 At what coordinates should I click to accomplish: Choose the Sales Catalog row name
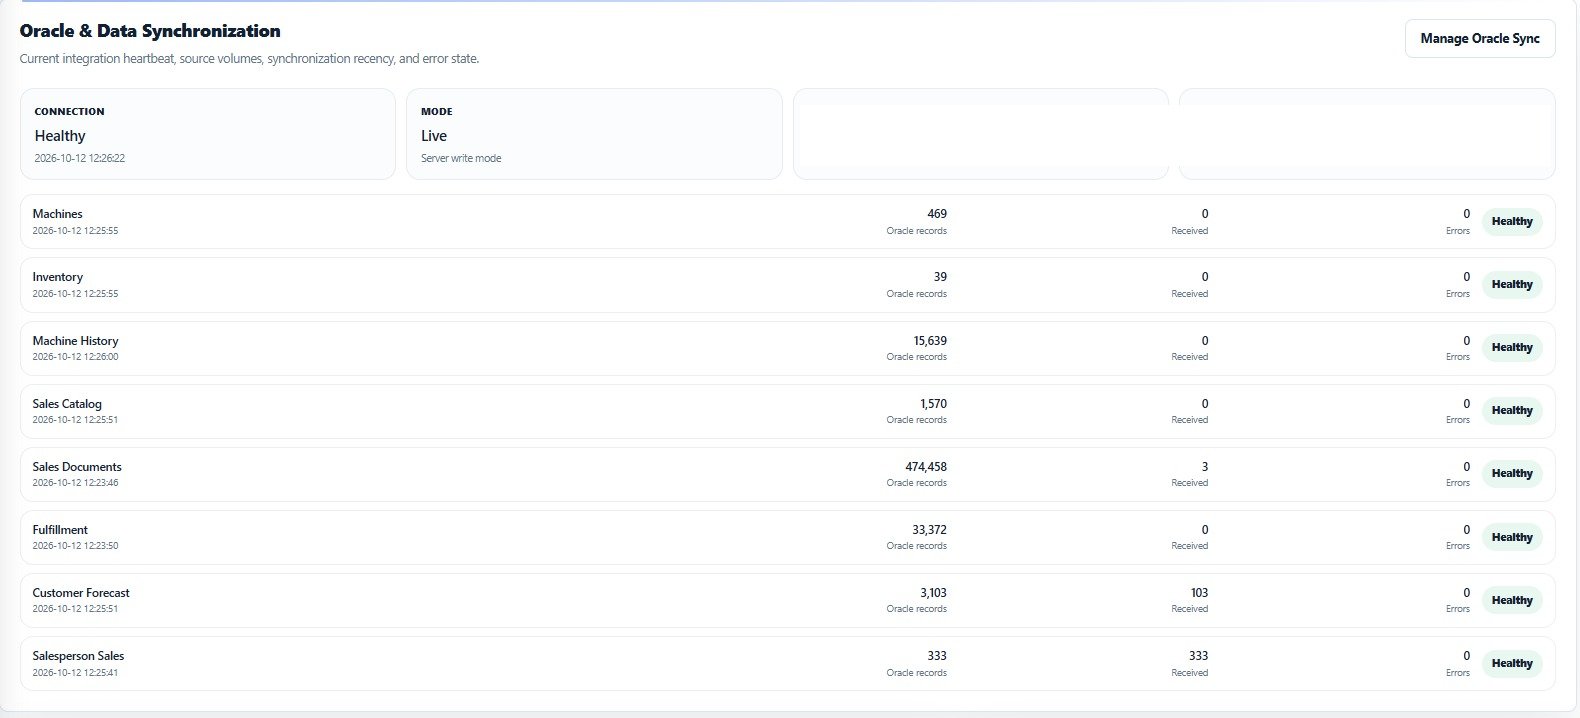(67, 404)
